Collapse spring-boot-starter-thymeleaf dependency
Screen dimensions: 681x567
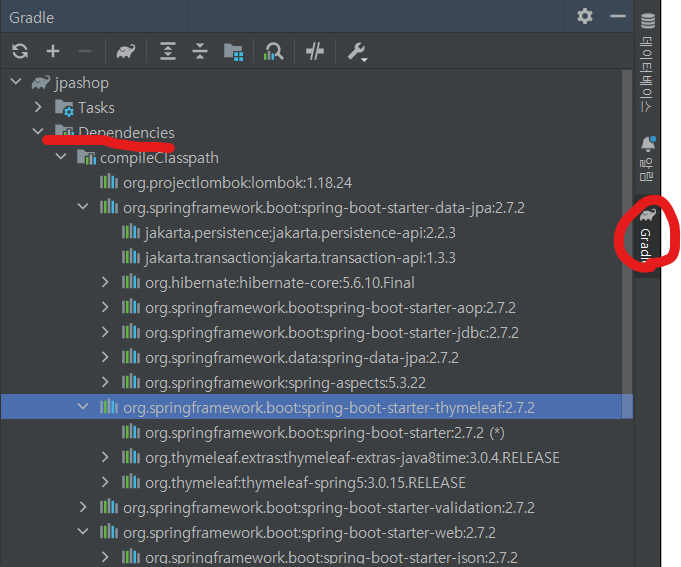(x=83, y=406)
